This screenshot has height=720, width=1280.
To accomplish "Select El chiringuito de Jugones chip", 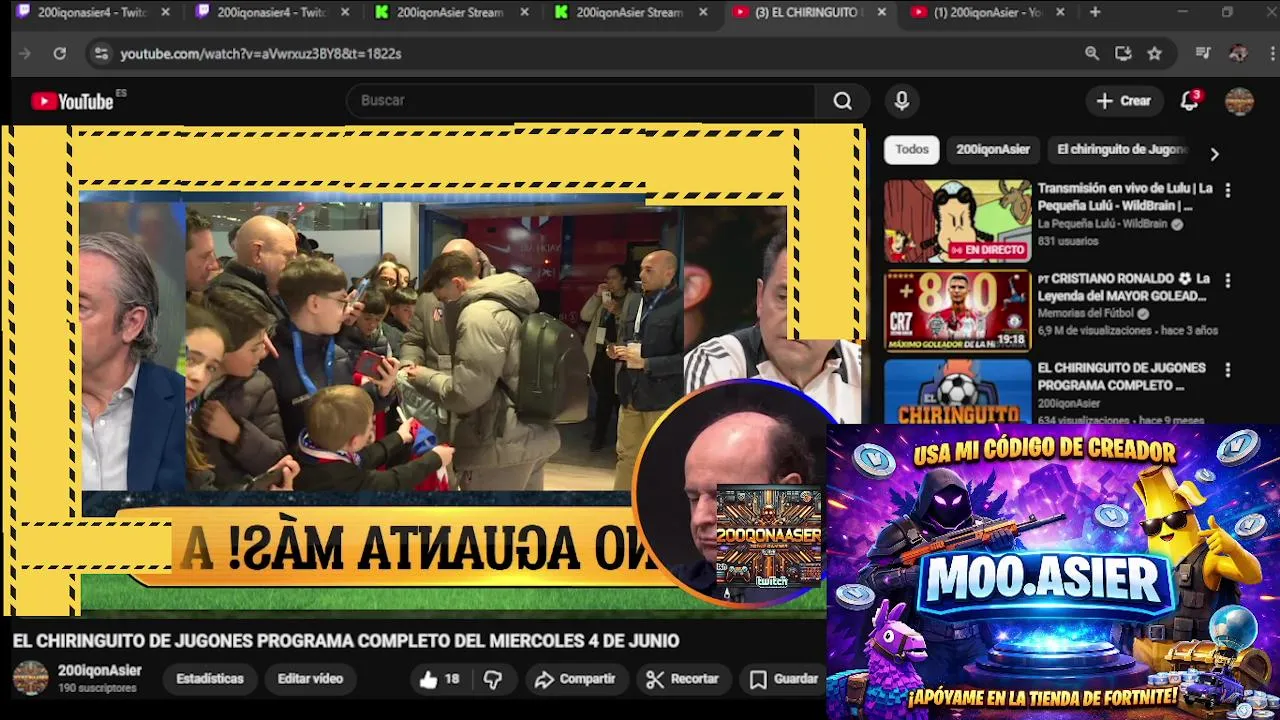I will (1121, 149).
